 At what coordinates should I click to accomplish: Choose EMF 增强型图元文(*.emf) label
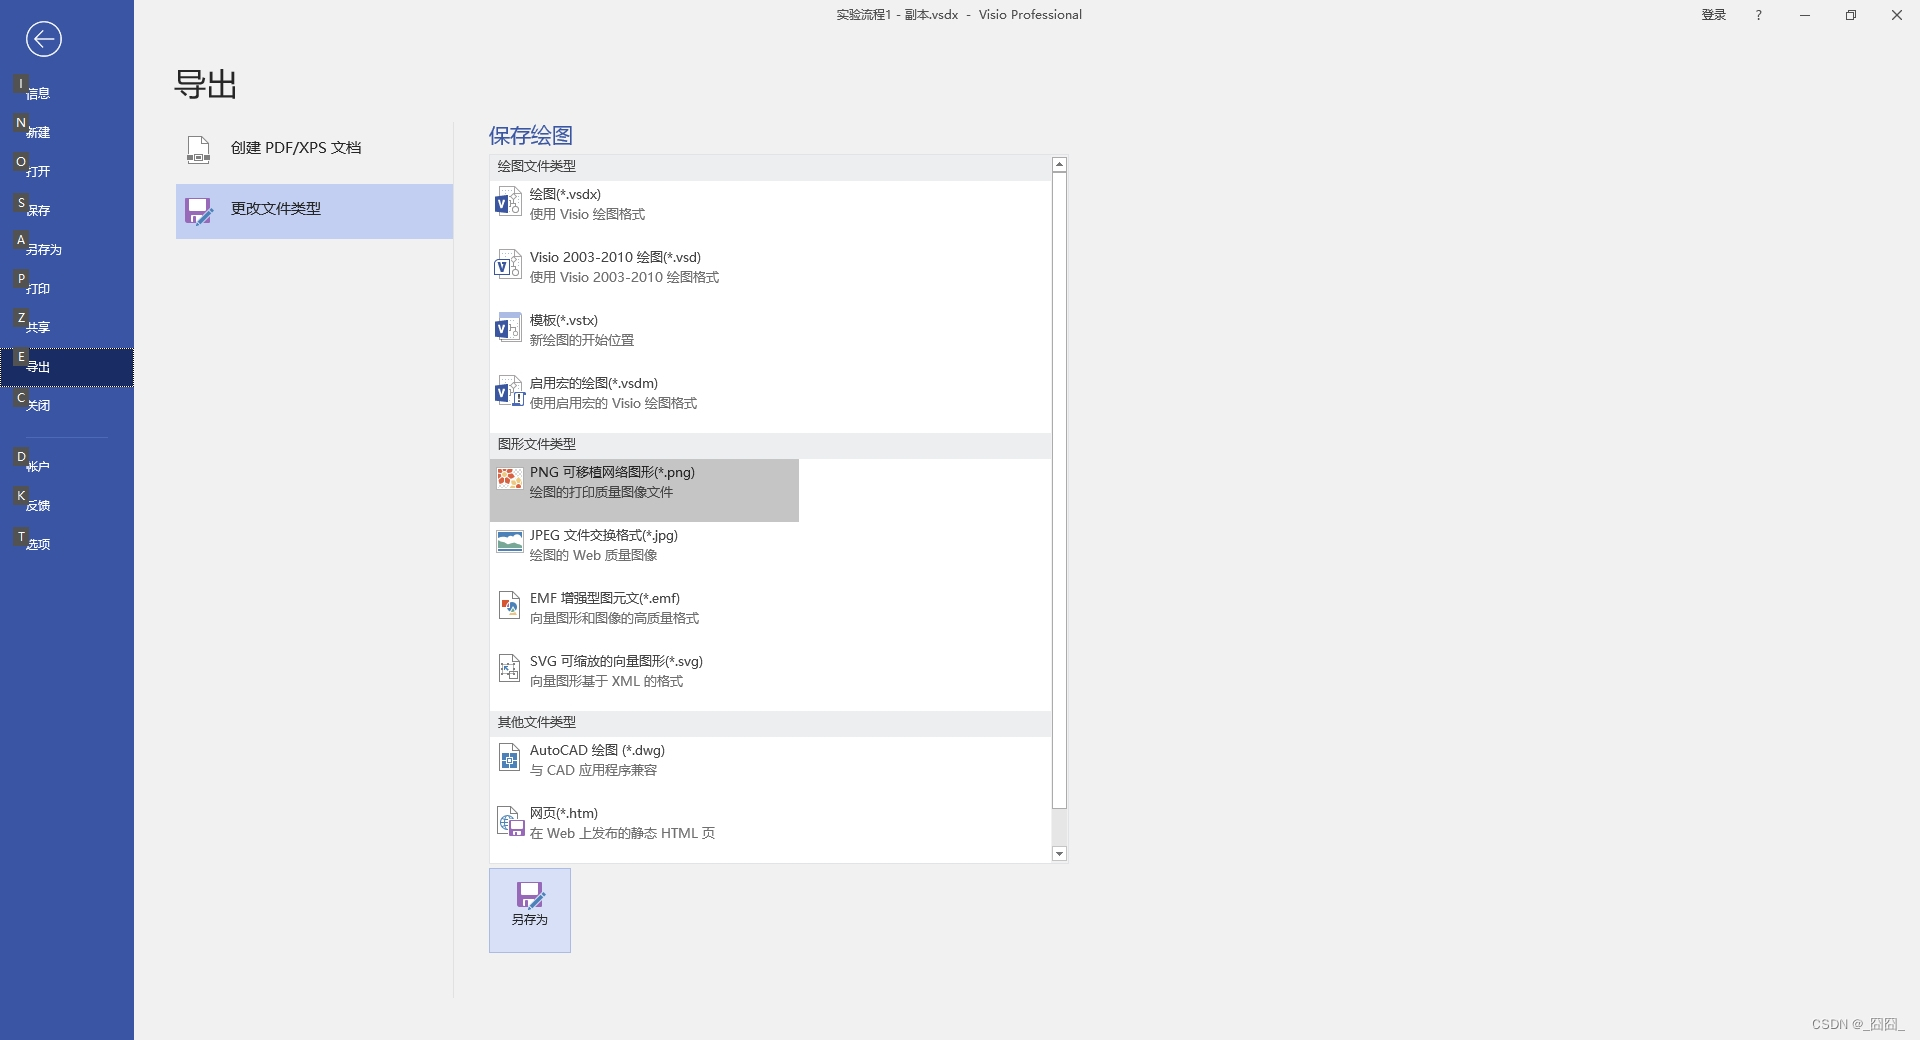click(605, 598)
